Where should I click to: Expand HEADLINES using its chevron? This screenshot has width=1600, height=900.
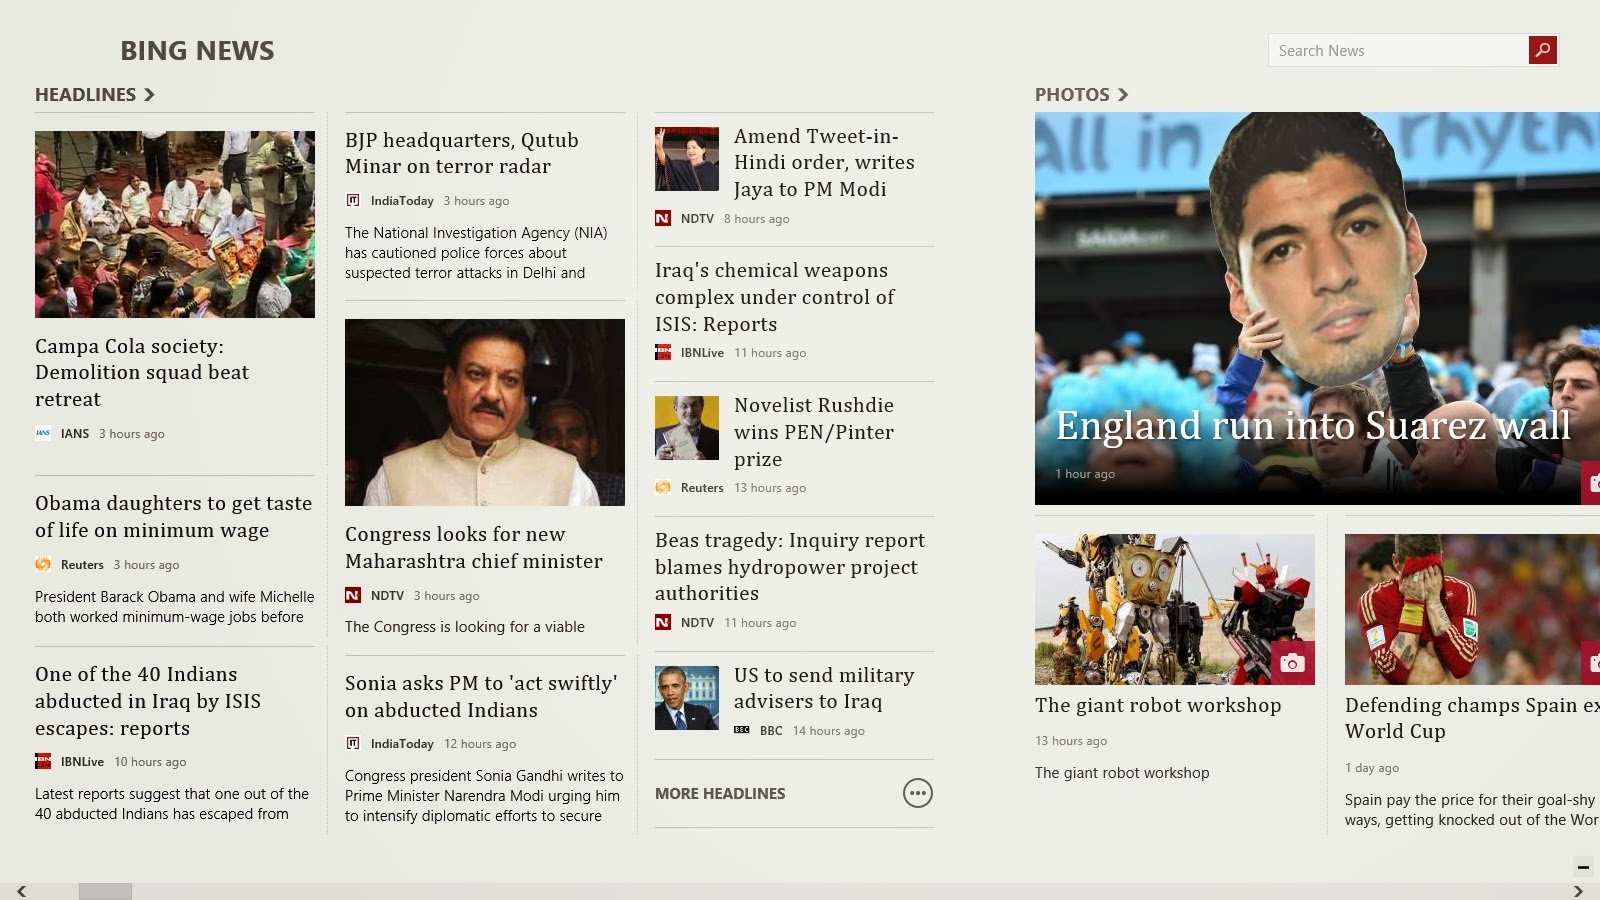[151, 94]
